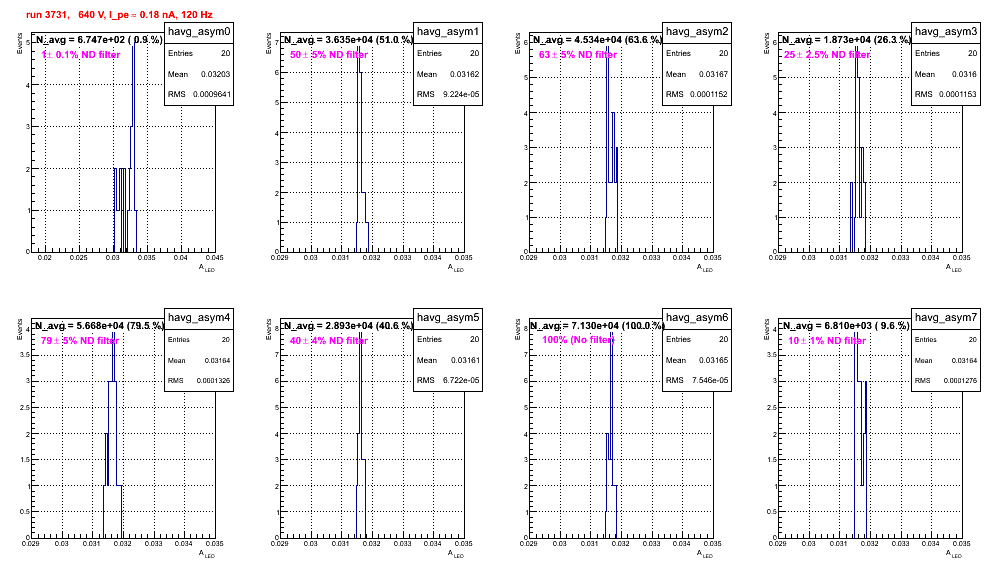This screenshot has height=572, width=996.
Task: Click the histogram peak in havg_asym1 plot
Action: pos(358,48)
